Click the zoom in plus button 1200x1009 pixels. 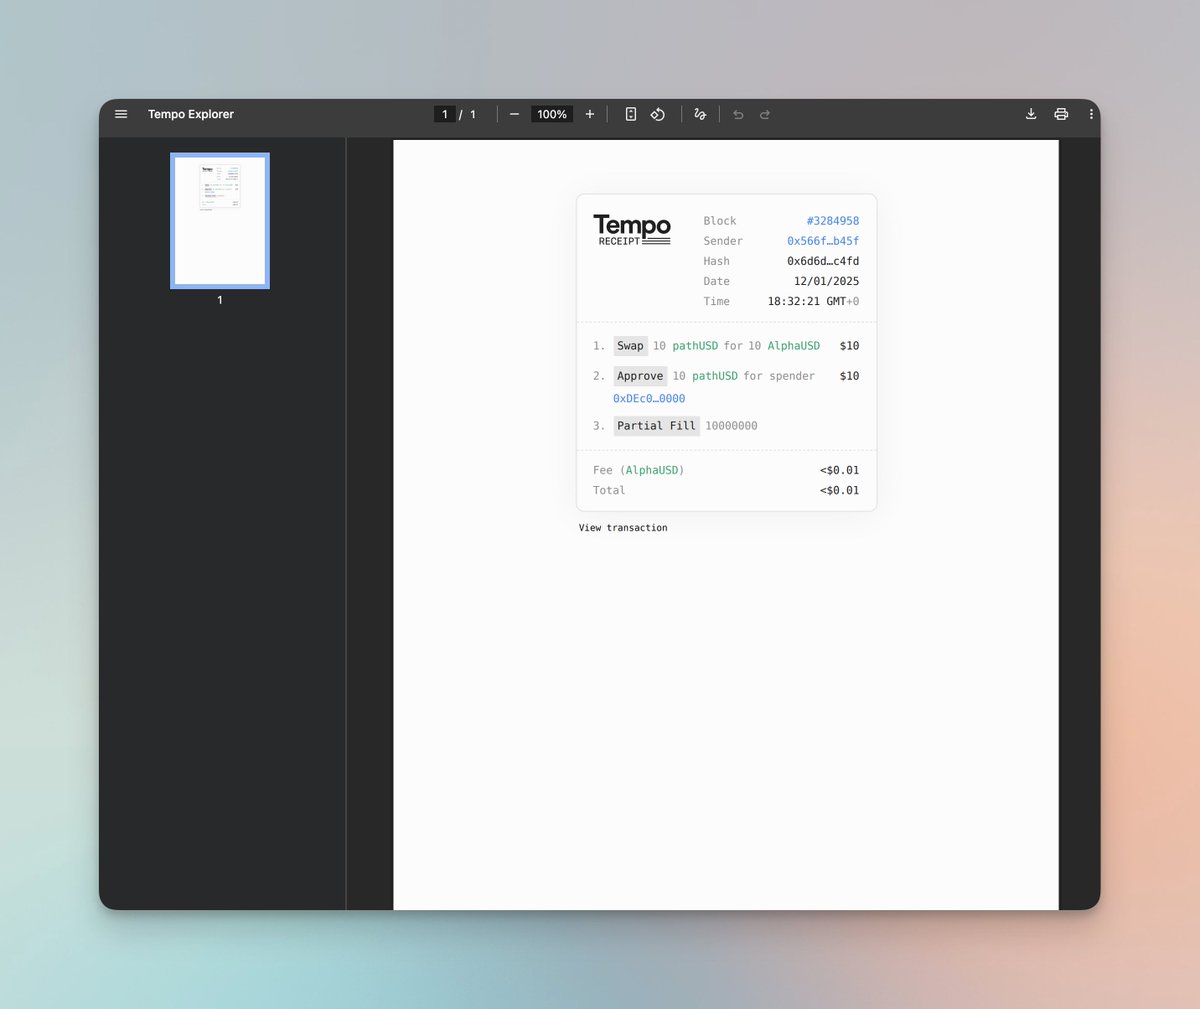[x=590, y=114]
